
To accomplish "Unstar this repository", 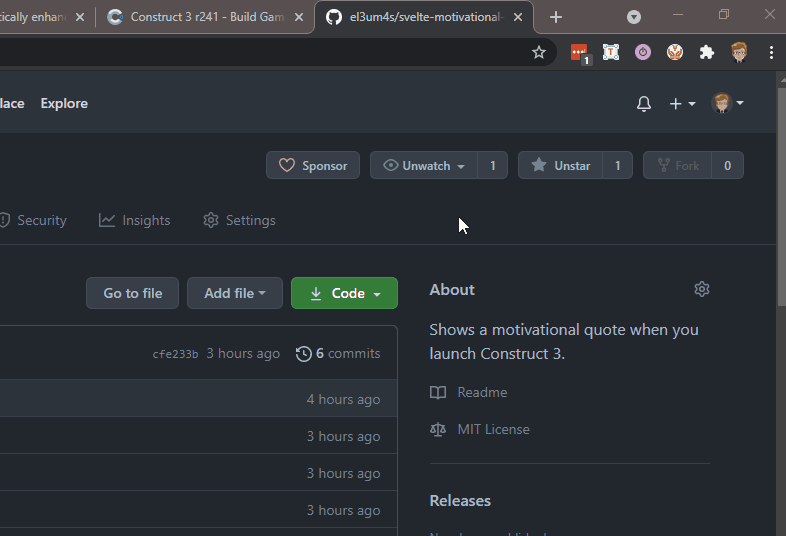I will pyautogui.click(x=560, y=165).
